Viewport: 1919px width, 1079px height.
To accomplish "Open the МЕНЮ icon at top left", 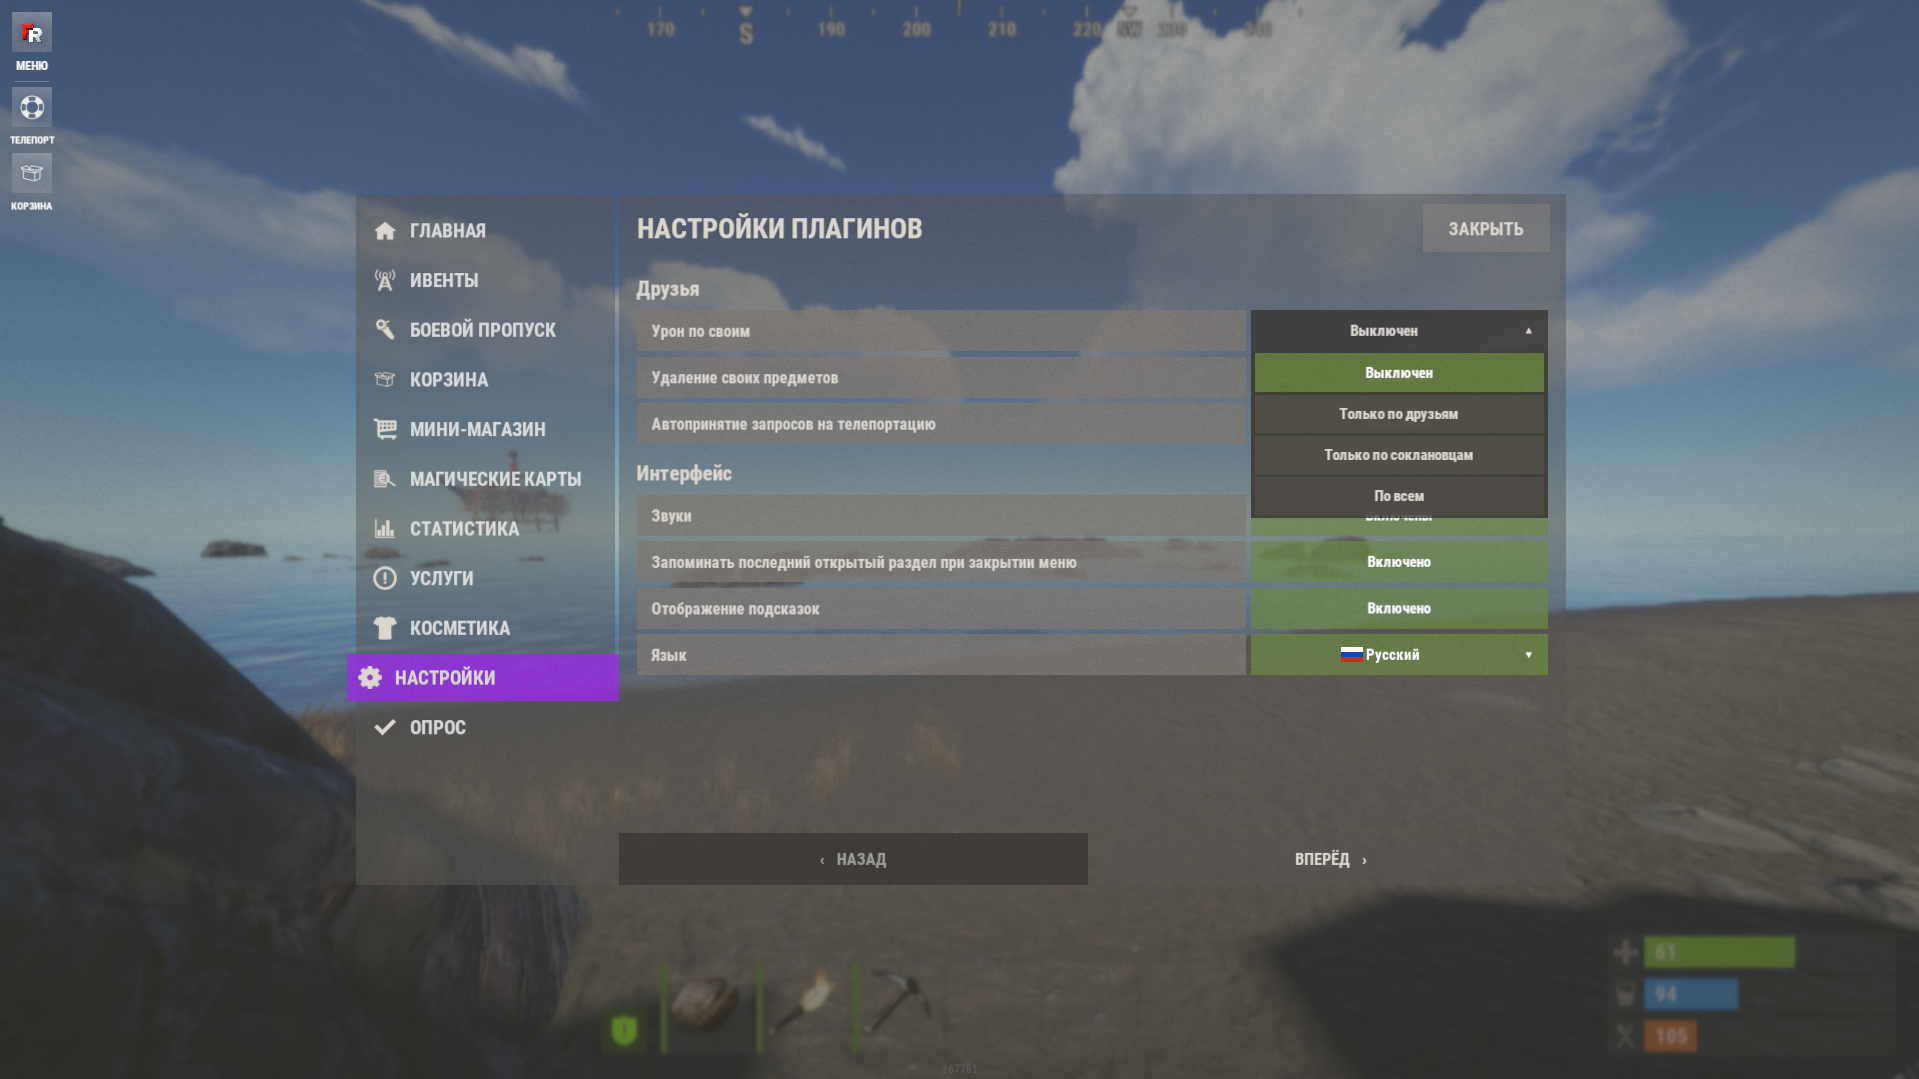I will 31,33.
